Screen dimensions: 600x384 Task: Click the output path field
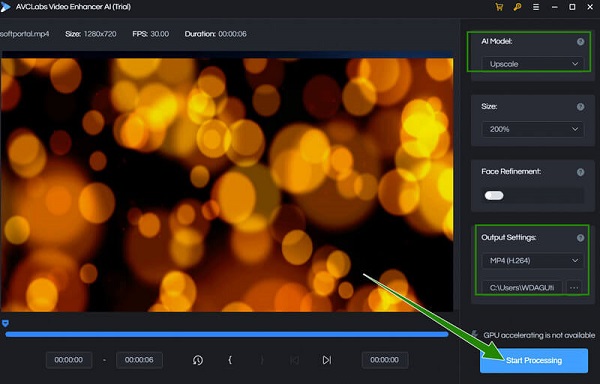coord(522,288)
